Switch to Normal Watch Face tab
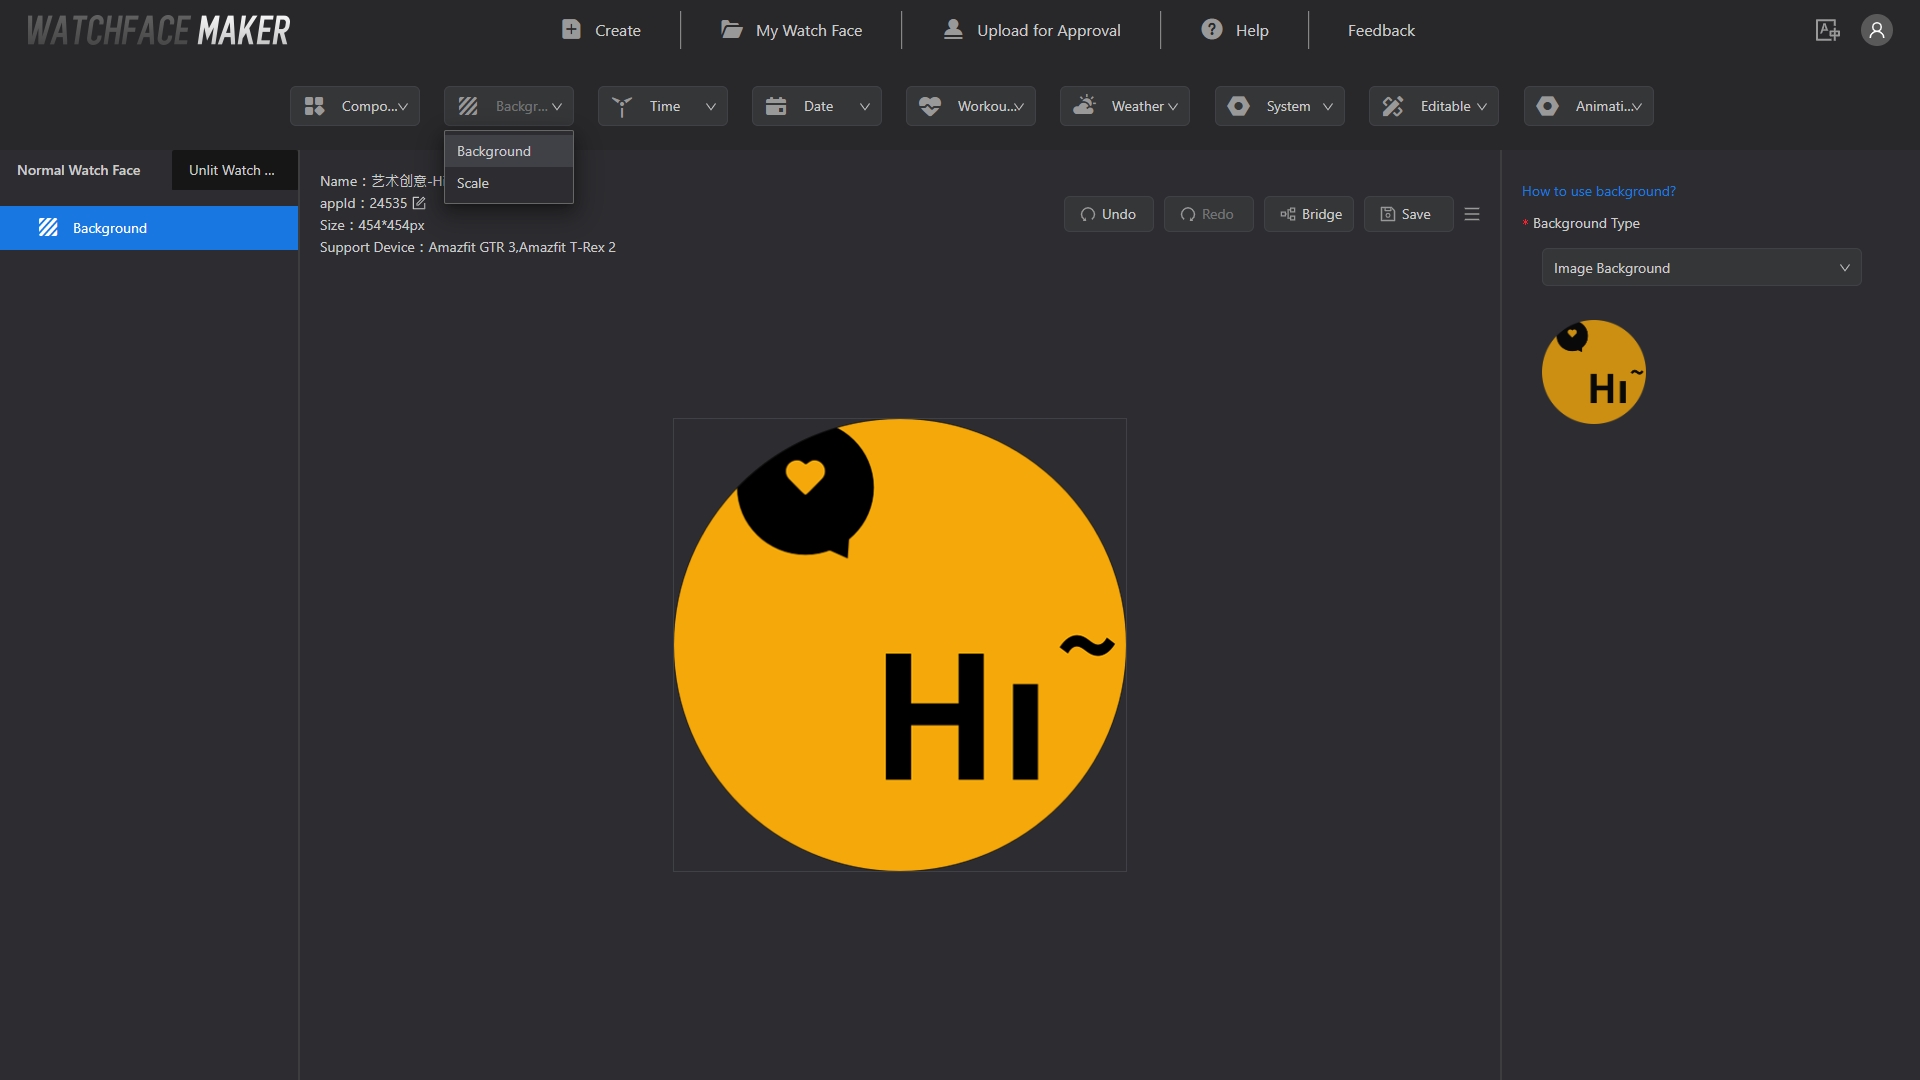 79,169
